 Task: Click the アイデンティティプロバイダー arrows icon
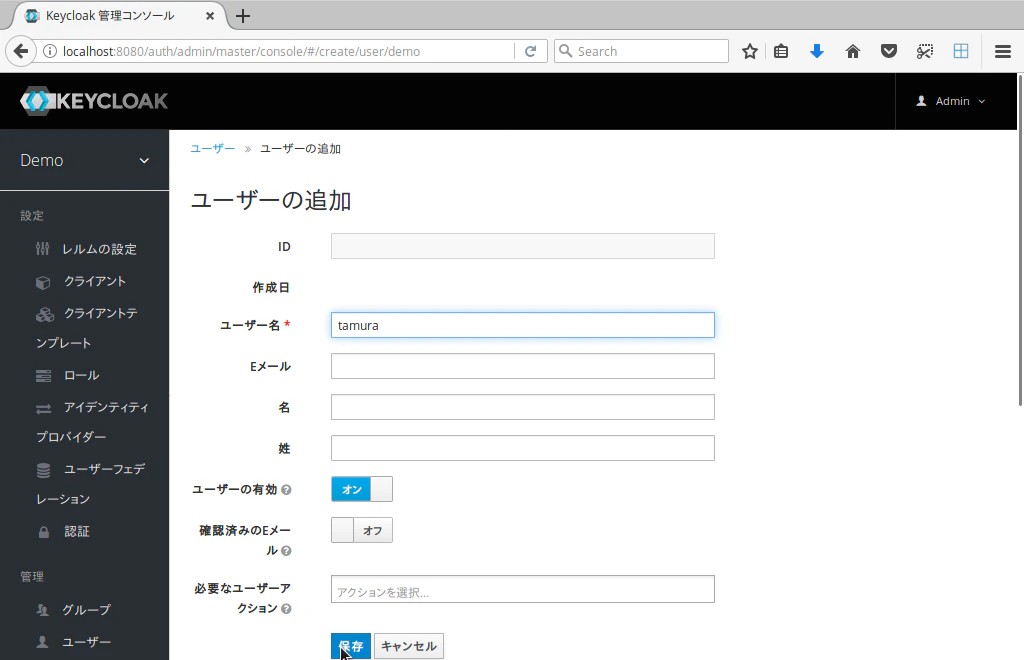(x=43, y=409)
